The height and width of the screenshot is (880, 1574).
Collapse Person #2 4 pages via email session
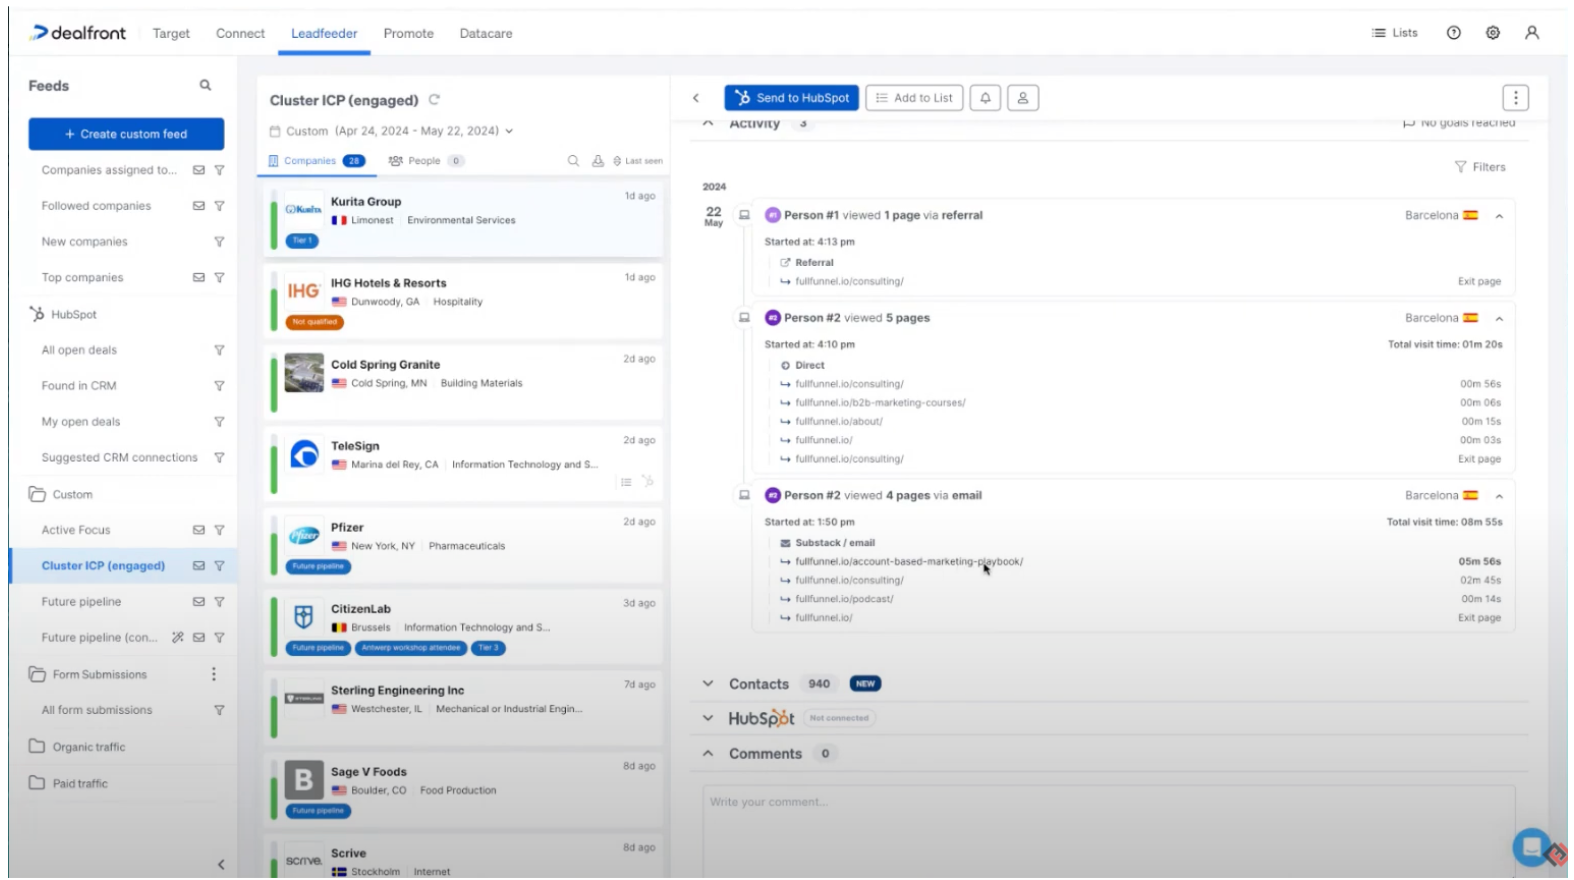pyautogui.click(x=1499, y=496)
